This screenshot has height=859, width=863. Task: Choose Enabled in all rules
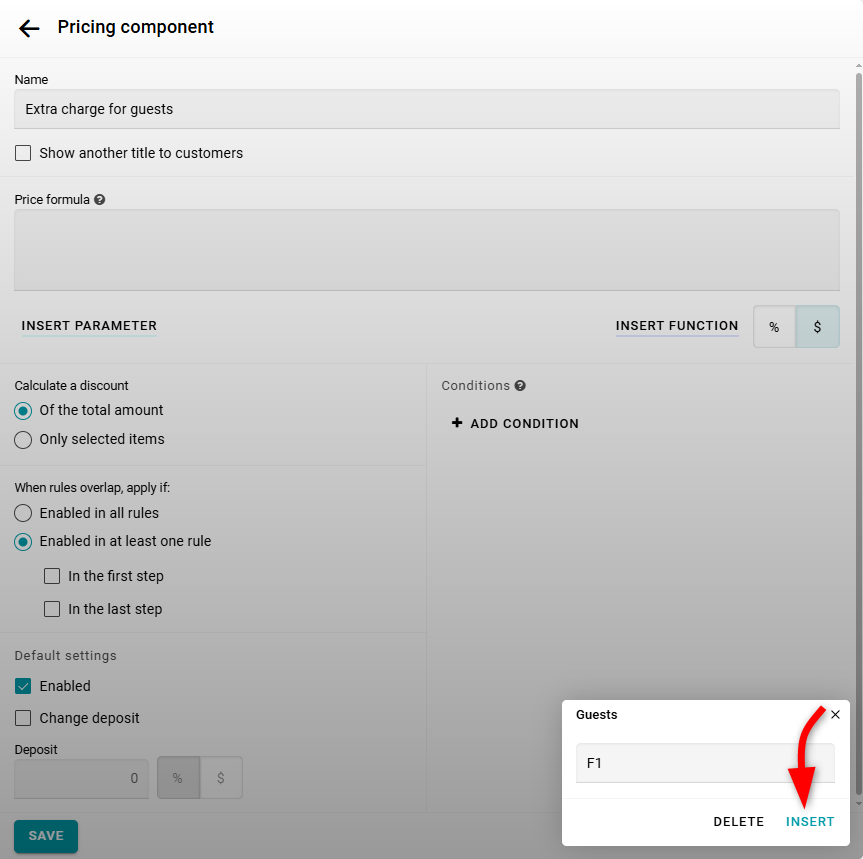(x=23, y=514)
